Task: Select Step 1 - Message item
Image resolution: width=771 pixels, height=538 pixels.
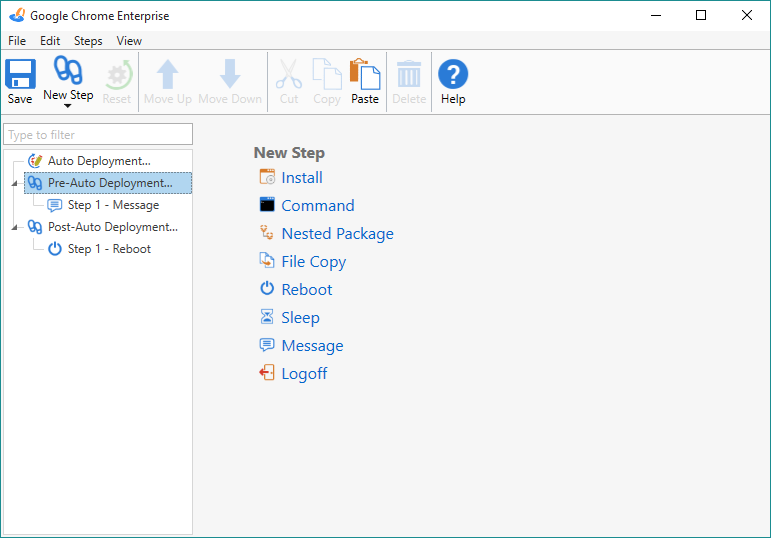Action: click(113, 205)
